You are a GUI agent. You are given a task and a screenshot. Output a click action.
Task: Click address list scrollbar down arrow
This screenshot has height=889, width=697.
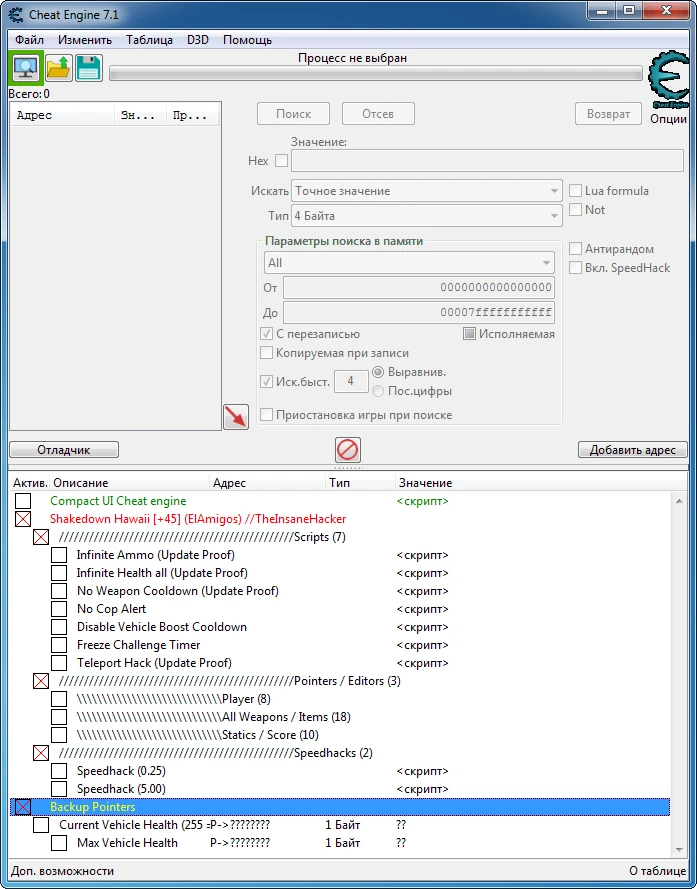679,849
